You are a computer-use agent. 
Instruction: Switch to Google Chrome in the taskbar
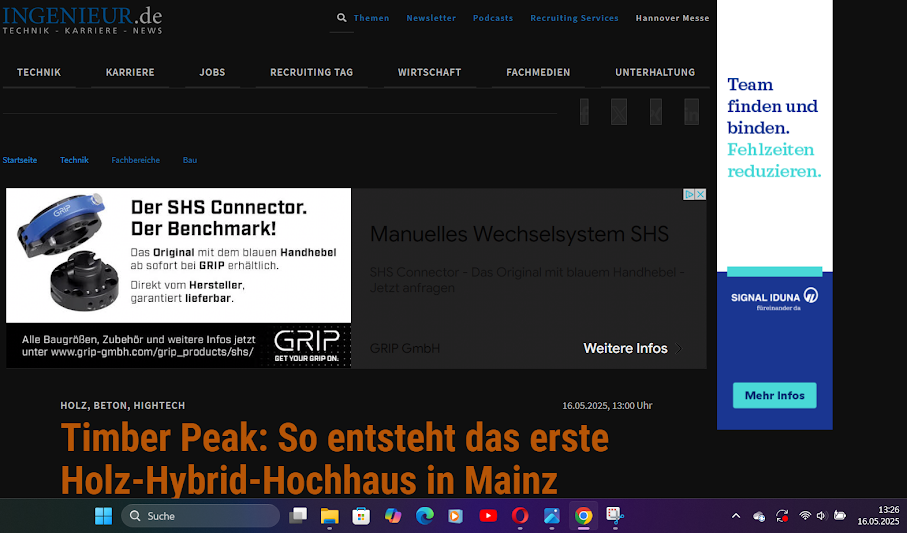[x=583, y=516]
